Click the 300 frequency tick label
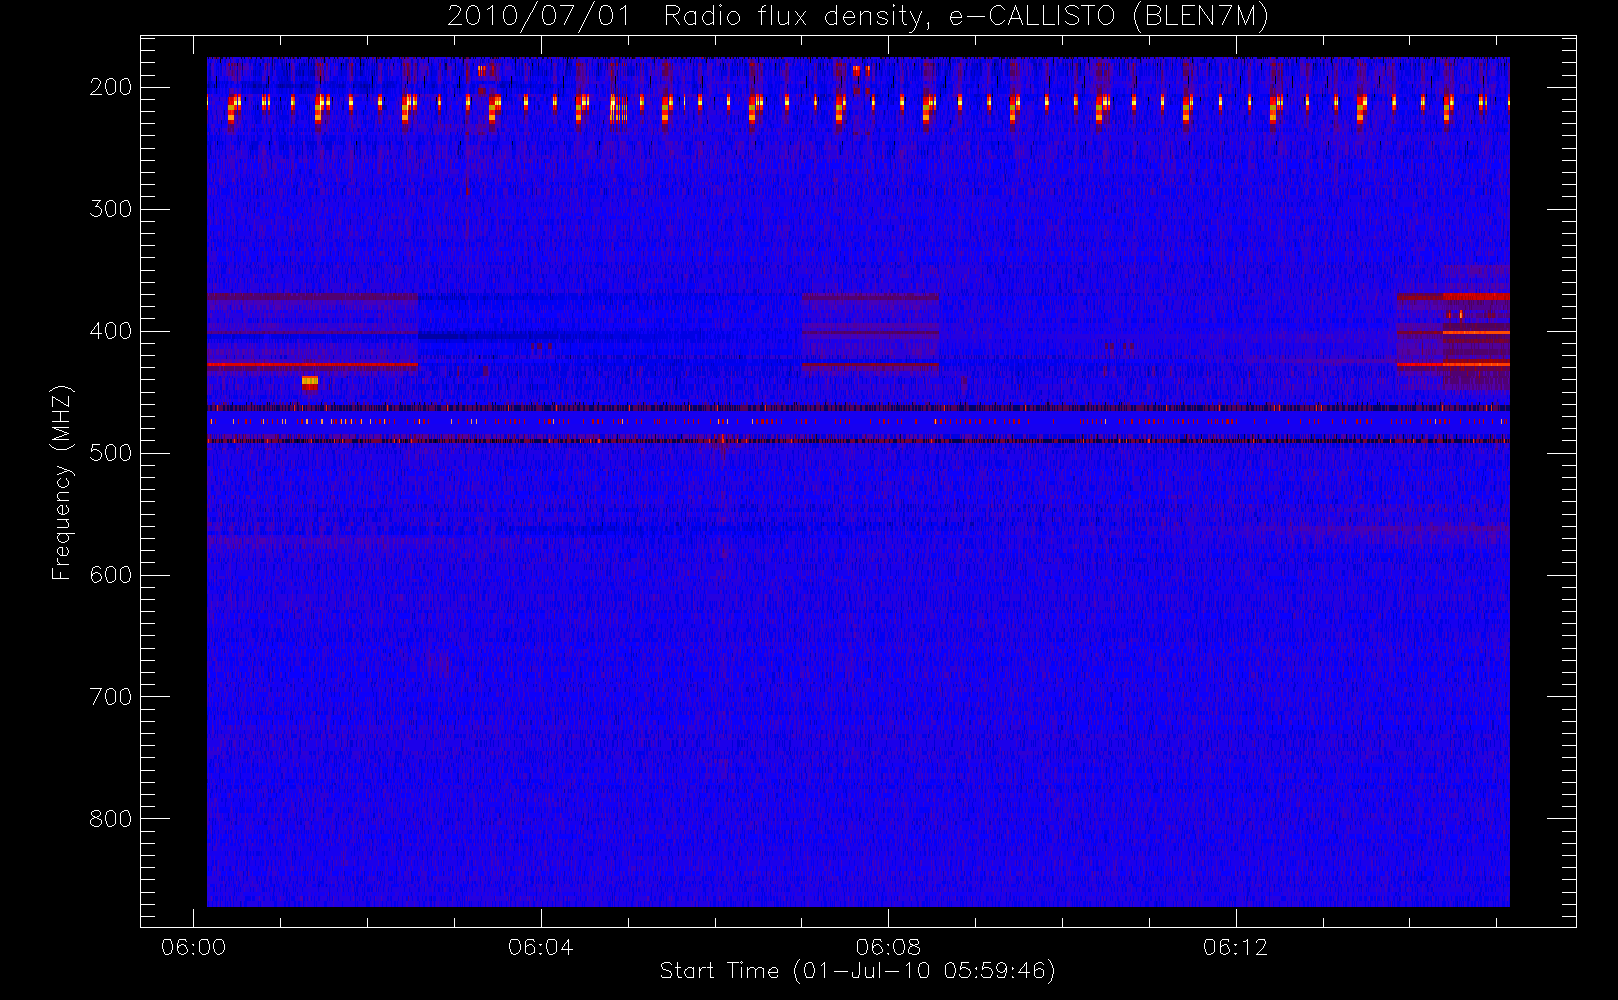This screenshot has width=1618, height=1000. tap(111, 209)
